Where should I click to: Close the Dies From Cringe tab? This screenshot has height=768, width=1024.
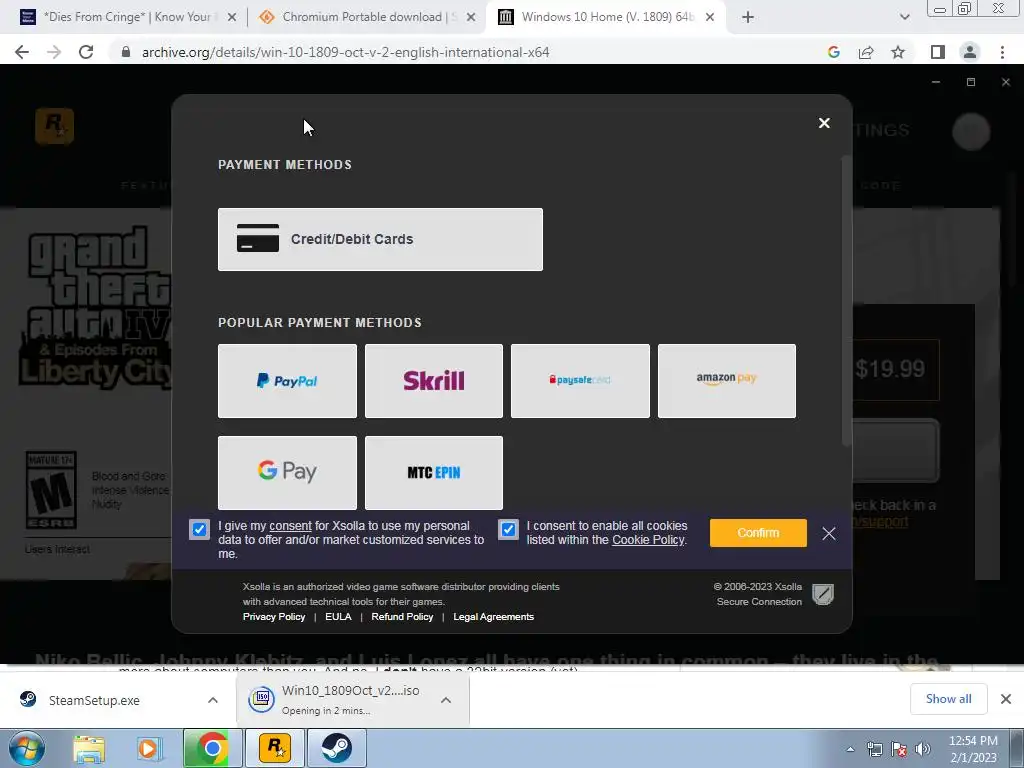click(232, 18)
